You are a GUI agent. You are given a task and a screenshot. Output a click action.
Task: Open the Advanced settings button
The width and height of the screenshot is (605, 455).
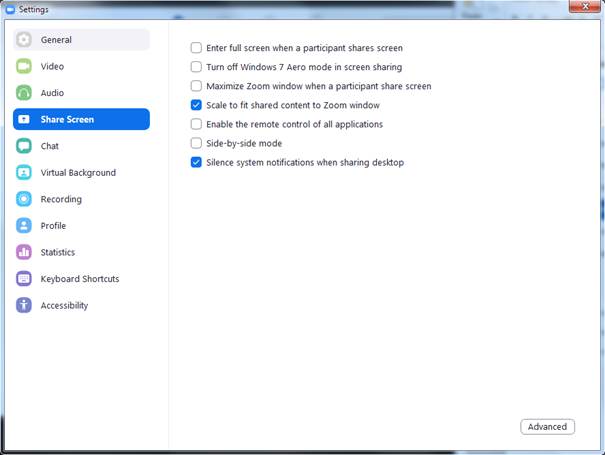547,427
